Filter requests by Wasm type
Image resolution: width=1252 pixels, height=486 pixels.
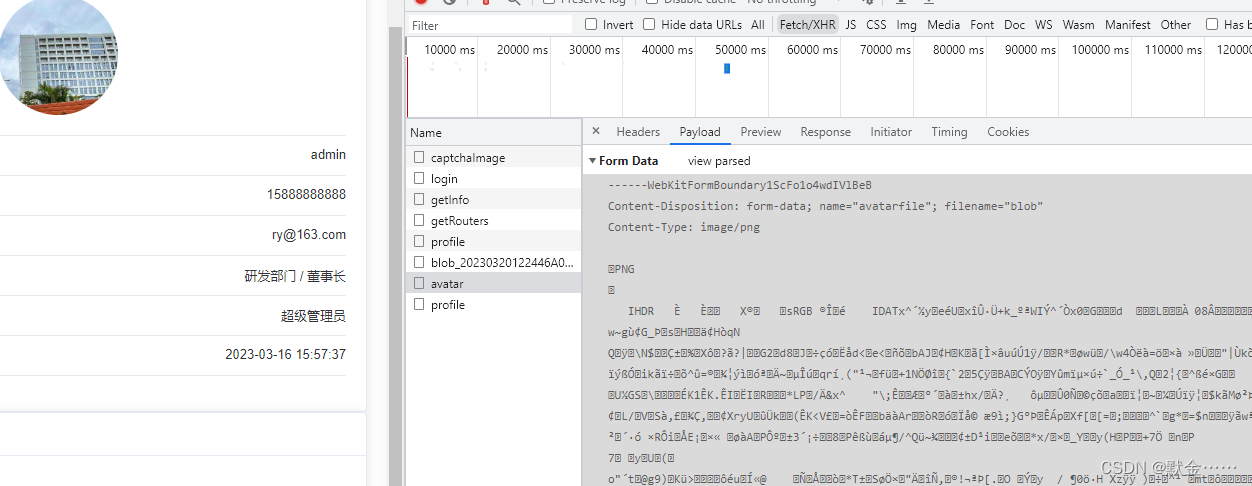(x=1078, y=25)
